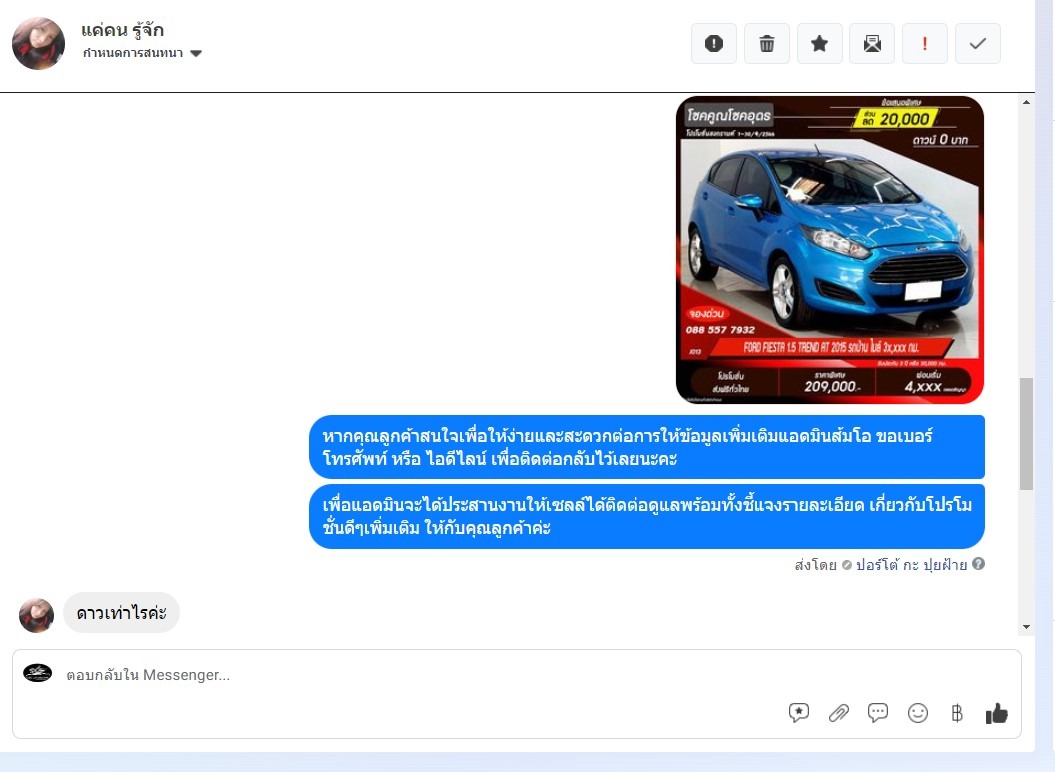Open saved replies star bubble icon

click(x=799, y=713)
